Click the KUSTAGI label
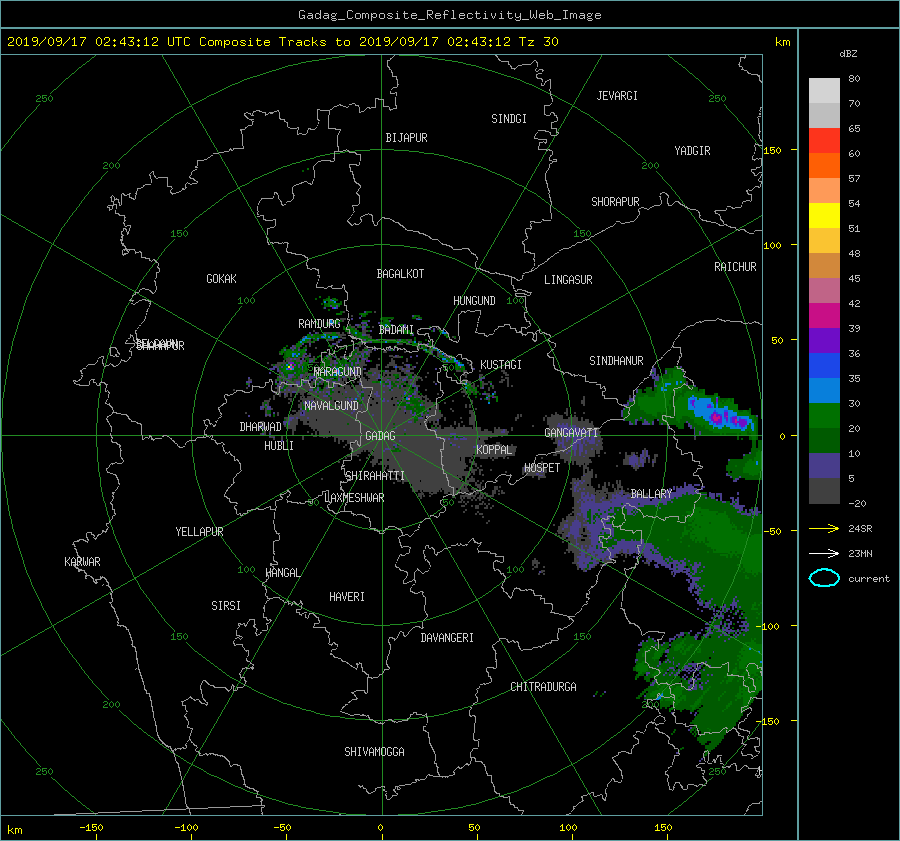The image size is (900, 841). [x=501, y=365]
